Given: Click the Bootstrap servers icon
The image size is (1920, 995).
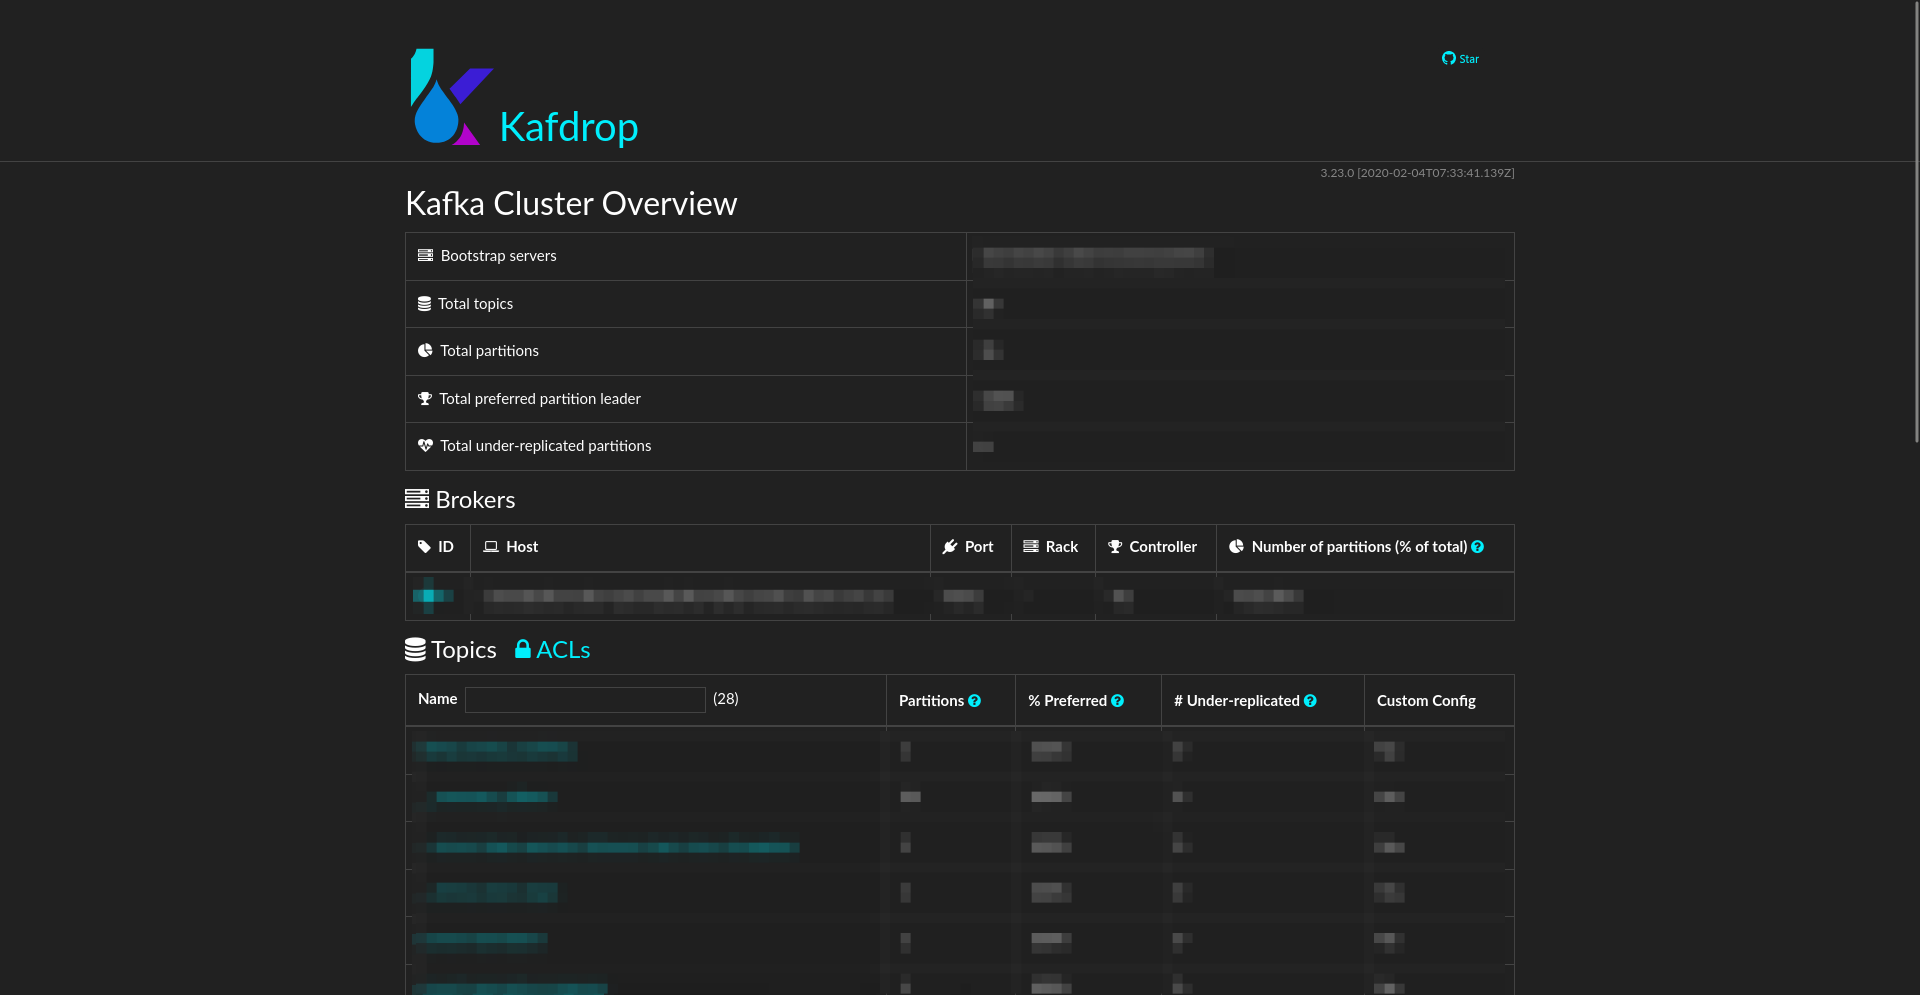Looking at the screenshot, I should point(425,255).
